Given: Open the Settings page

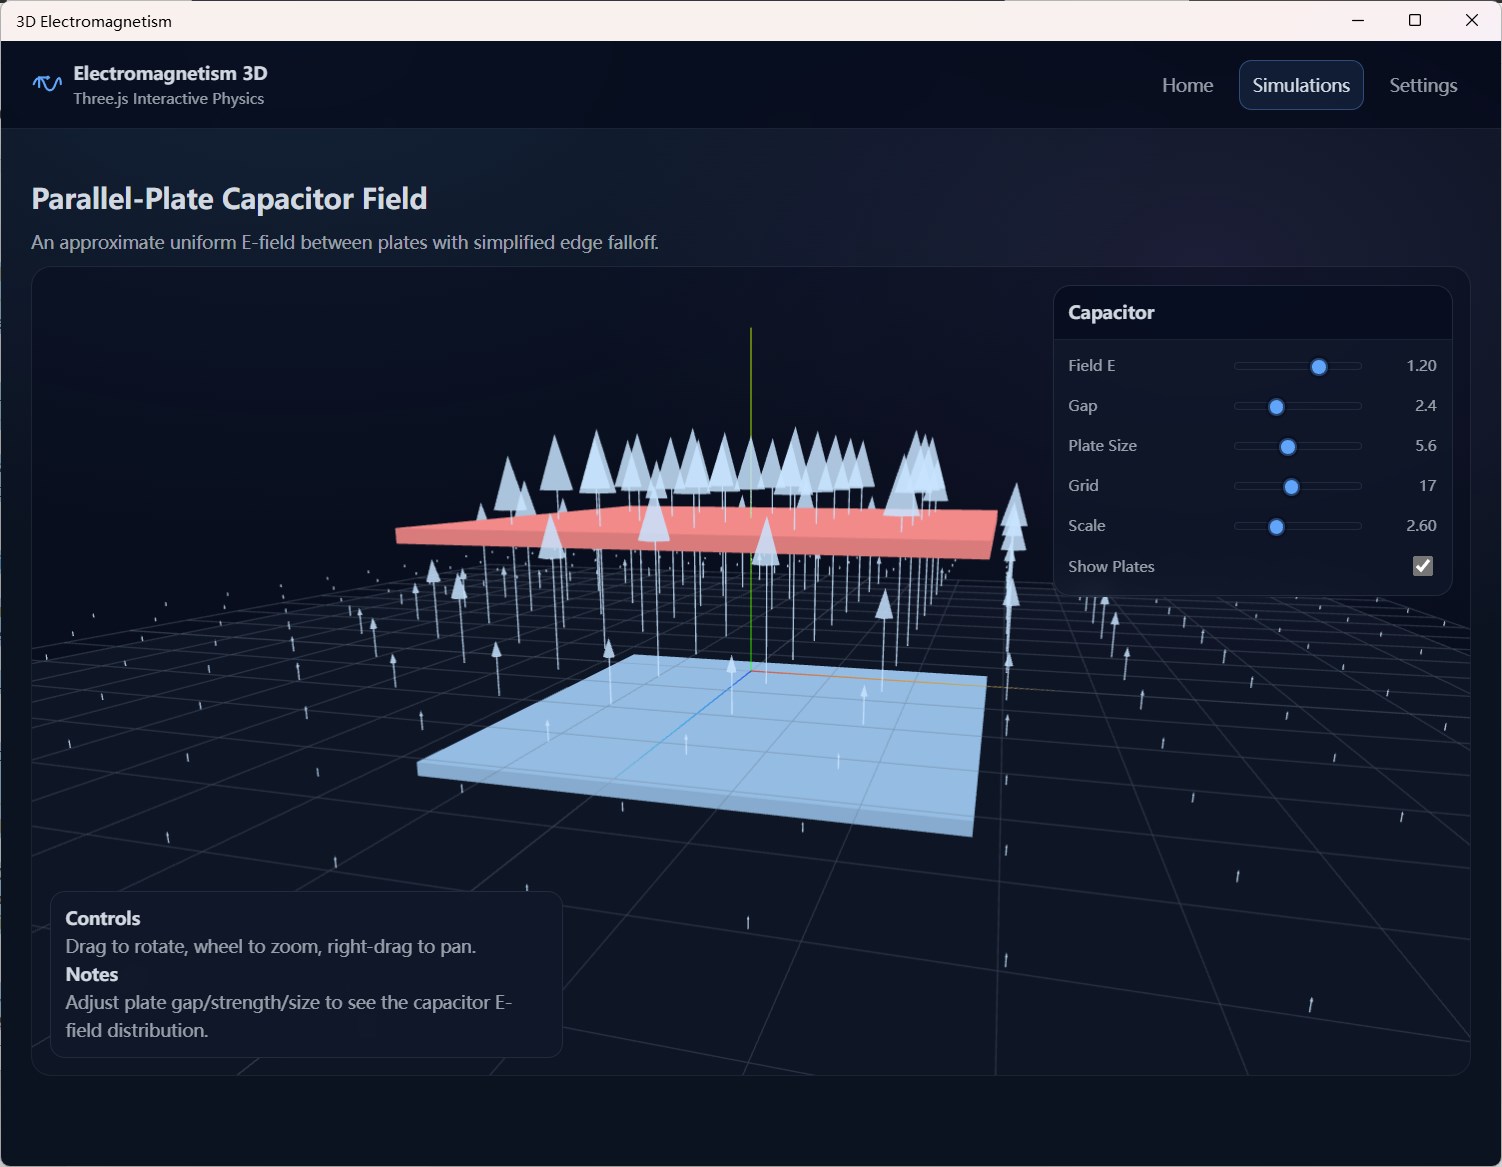Looking at the screenshot, I should click(x=1423, y=85).
